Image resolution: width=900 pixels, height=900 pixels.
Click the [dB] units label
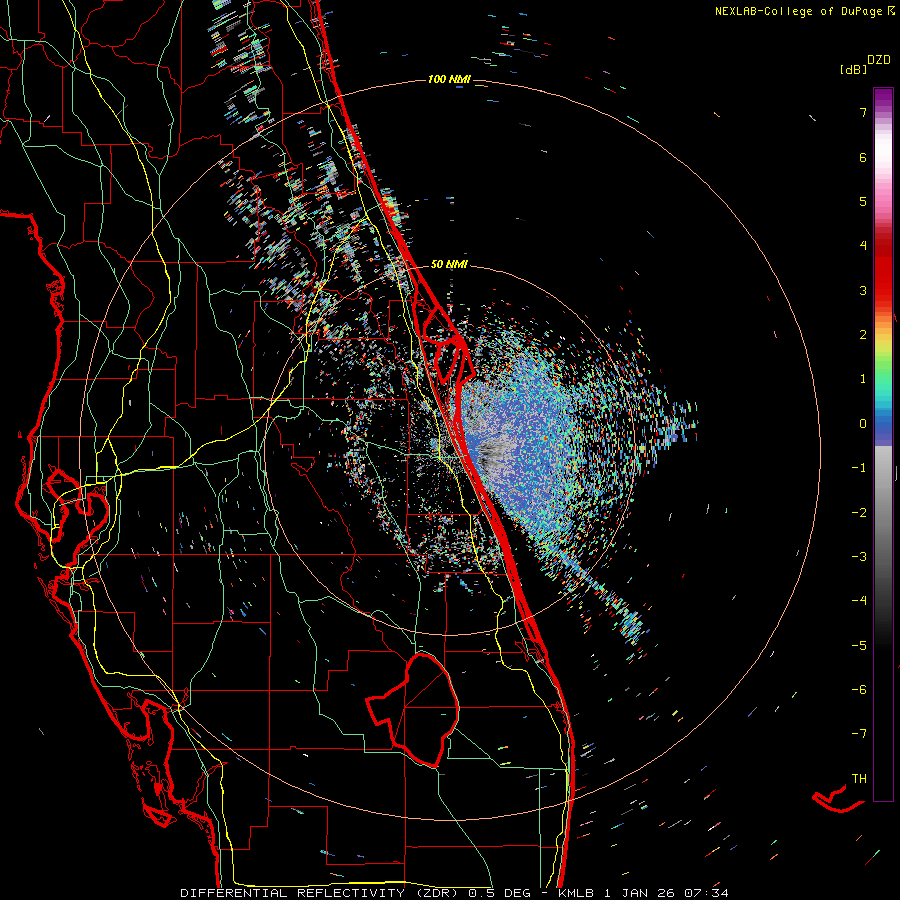coord(853,70)
